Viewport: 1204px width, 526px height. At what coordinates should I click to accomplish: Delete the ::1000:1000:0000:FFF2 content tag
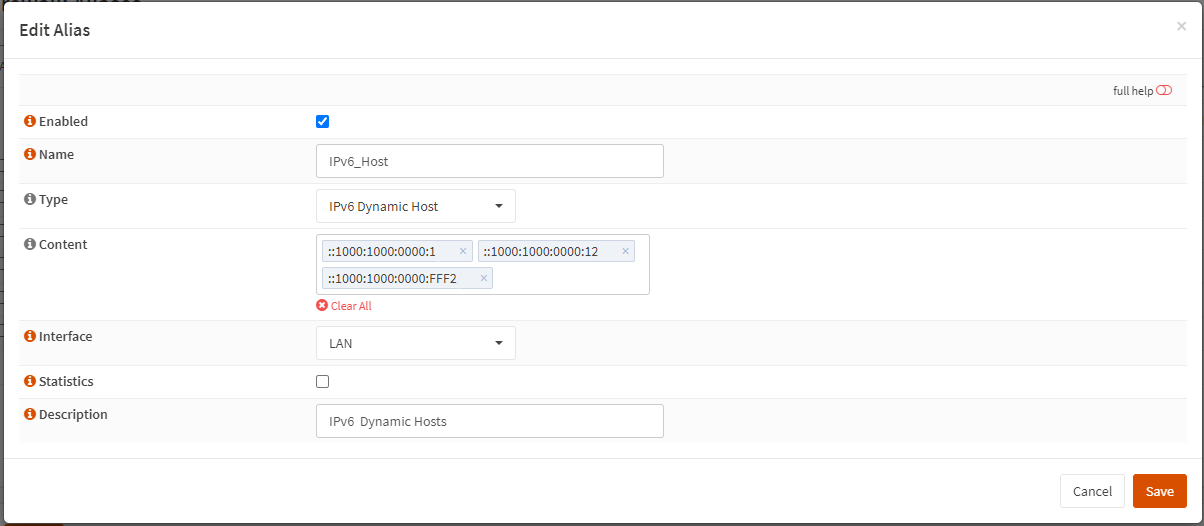484,278
